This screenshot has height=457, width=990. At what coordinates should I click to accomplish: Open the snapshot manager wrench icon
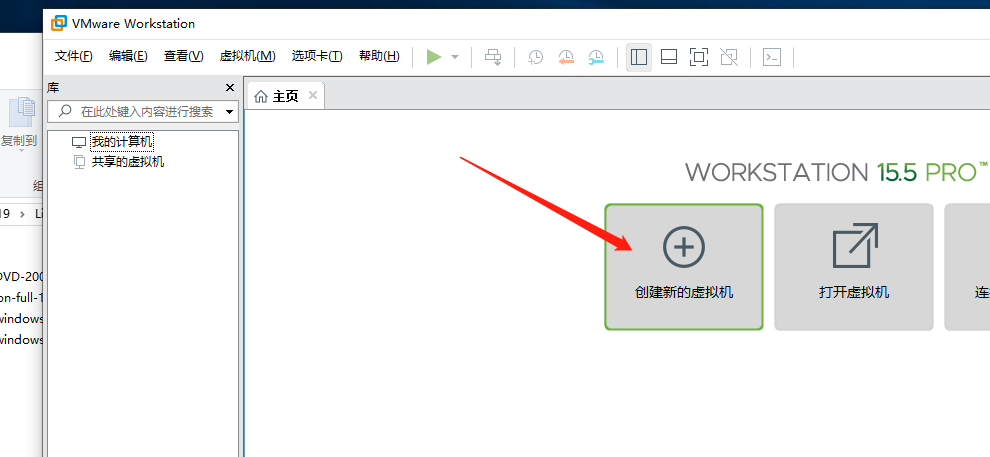pyautogui.click(x=596, y=57)
